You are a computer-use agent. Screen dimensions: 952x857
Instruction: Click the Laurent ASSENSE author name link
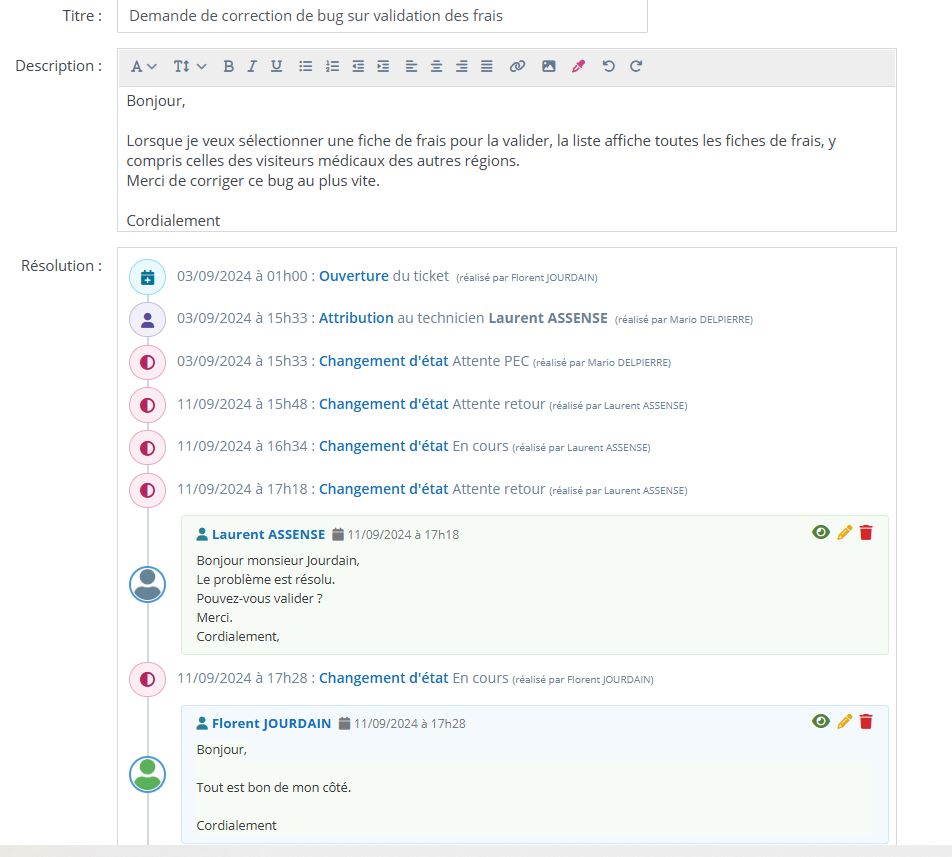pos(268,534)
